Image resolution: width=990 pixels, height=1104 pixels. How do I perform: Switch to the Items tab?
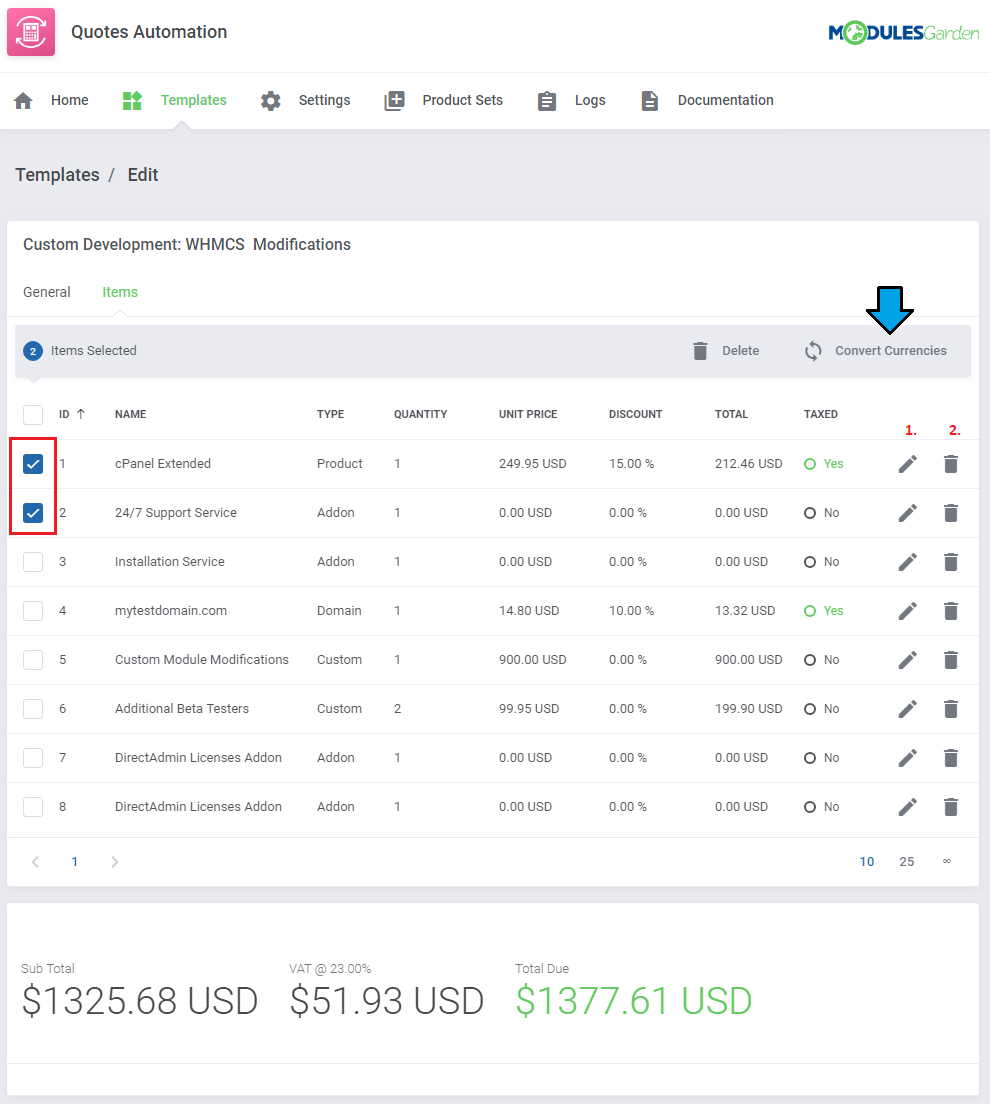(120, 292)
